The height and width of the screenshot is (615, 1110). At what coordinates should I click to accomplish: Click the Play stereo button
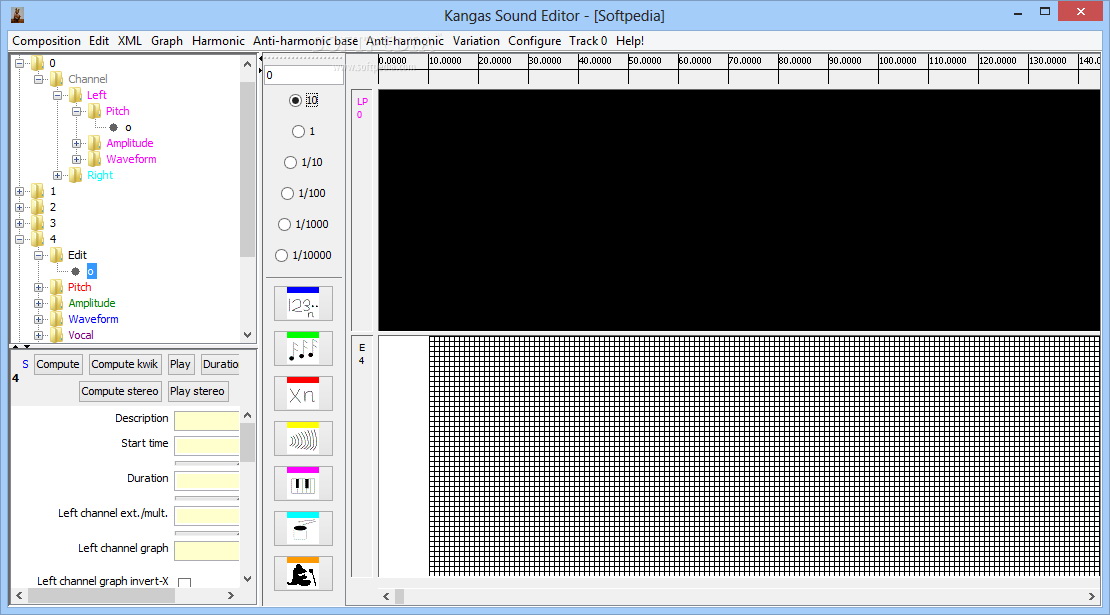tap(197, 391)
